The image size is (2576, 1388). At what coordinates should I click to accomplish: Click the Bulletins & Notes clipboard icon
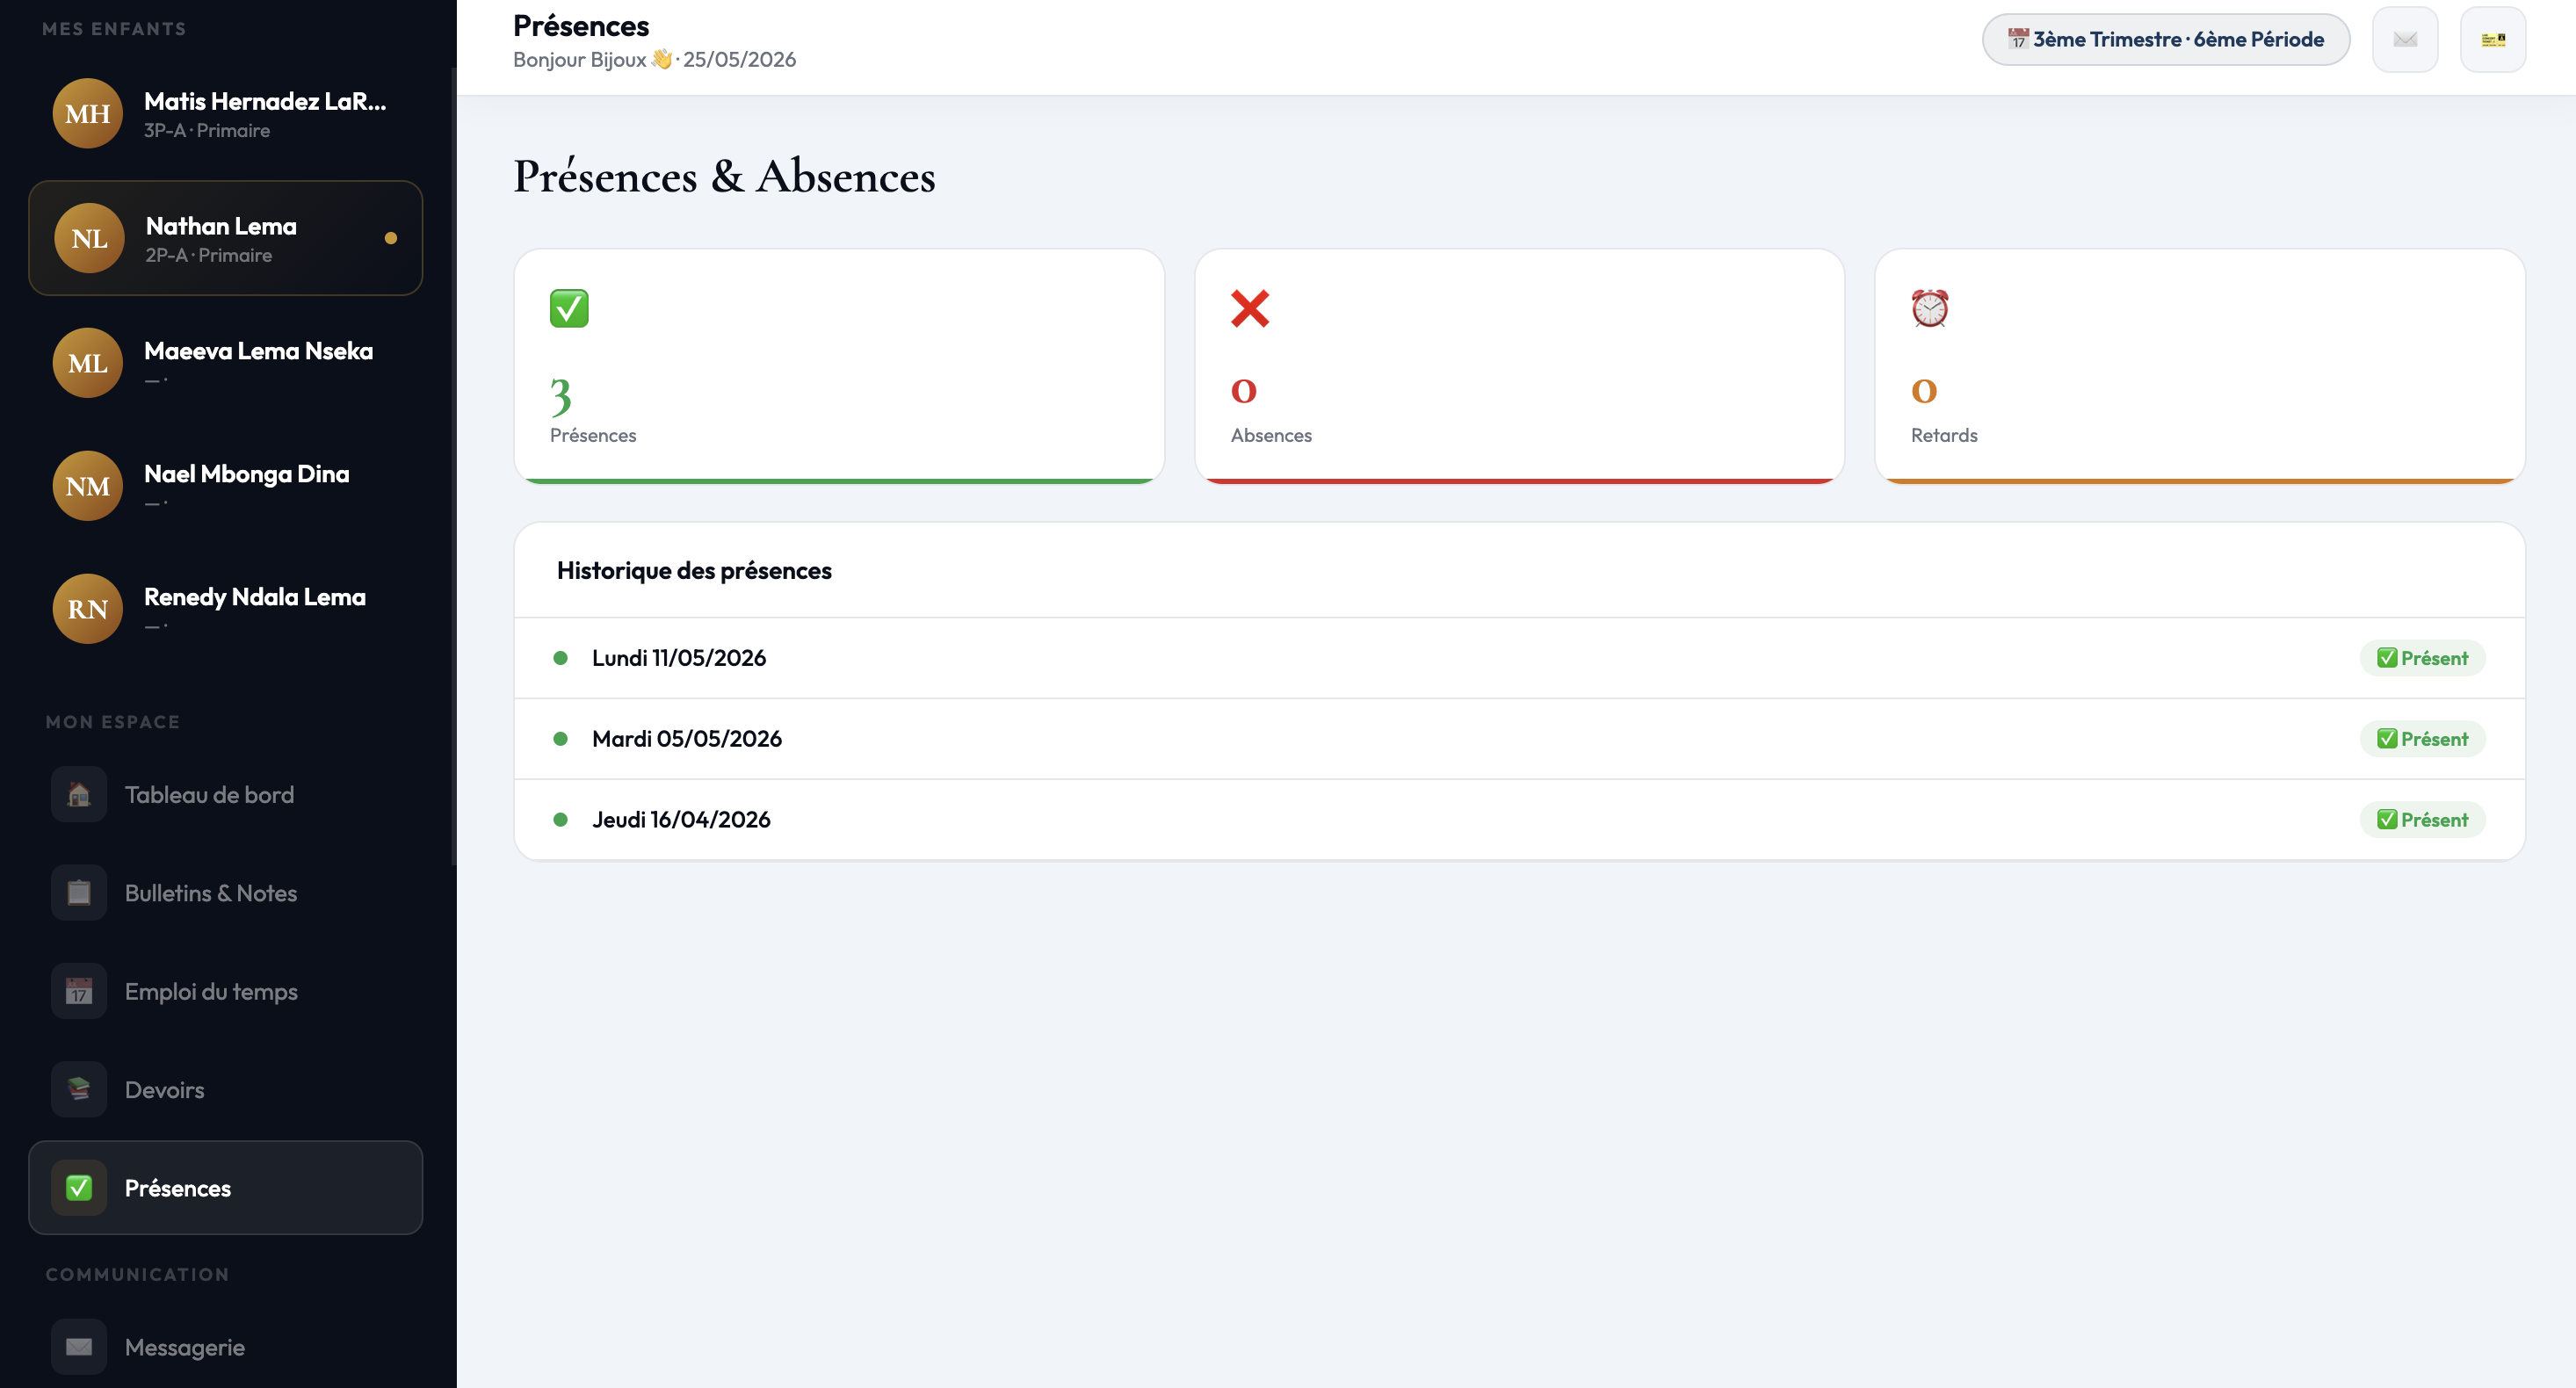point(79,893)
